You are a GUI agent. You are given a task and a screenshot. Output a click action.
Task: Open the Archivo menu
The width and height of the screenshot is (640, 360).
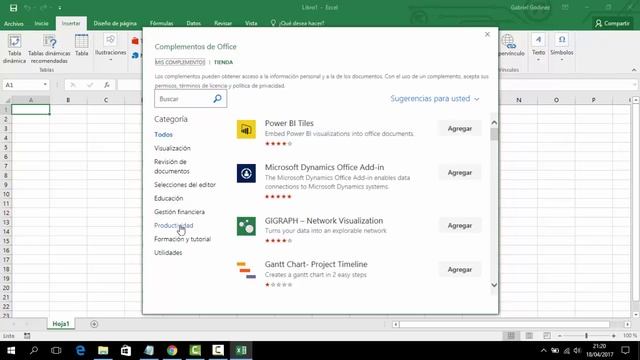13,24
